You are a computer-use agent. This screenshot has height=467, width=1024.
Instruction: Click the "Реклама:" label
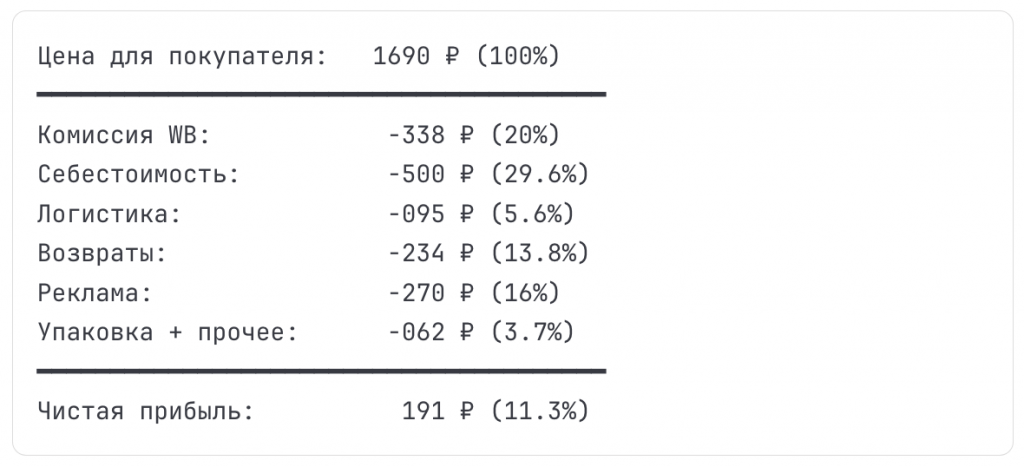[95, 293]
